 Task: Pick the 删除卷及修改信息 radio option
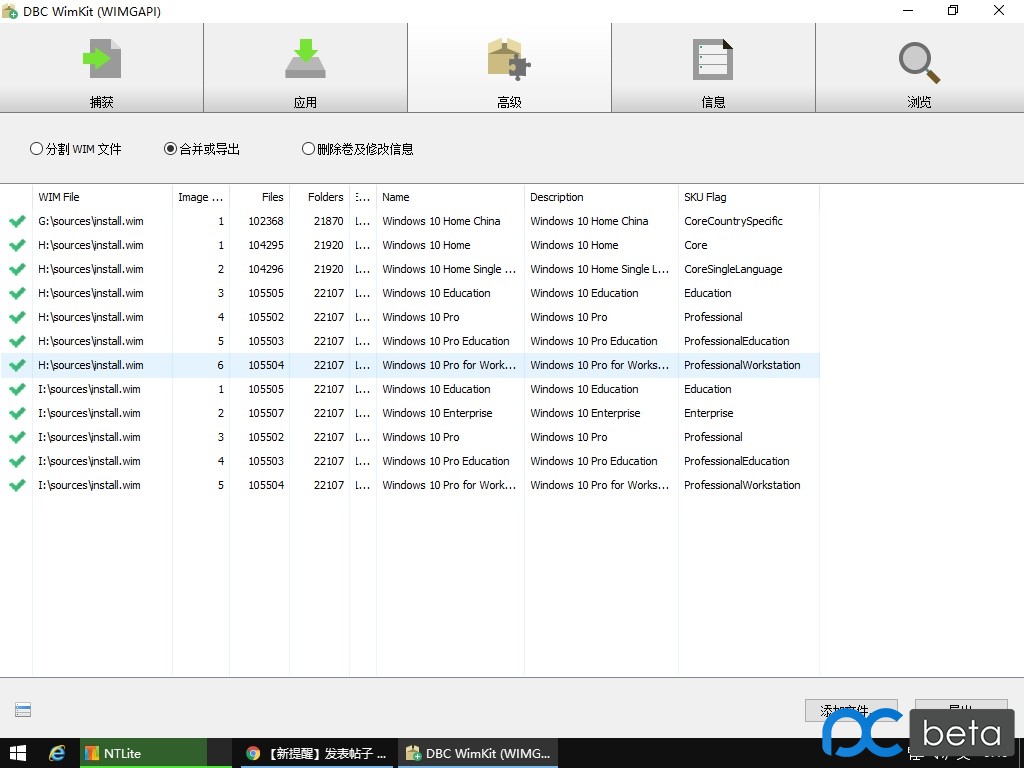tap(357, 149)
